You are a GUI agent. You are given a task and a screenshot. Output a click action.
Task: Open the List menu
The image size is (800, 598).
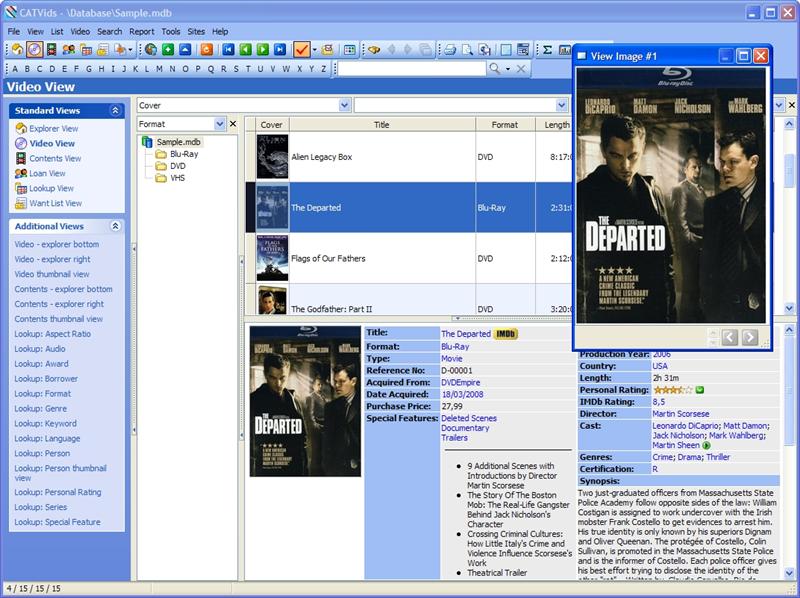(x=57, y=32)
